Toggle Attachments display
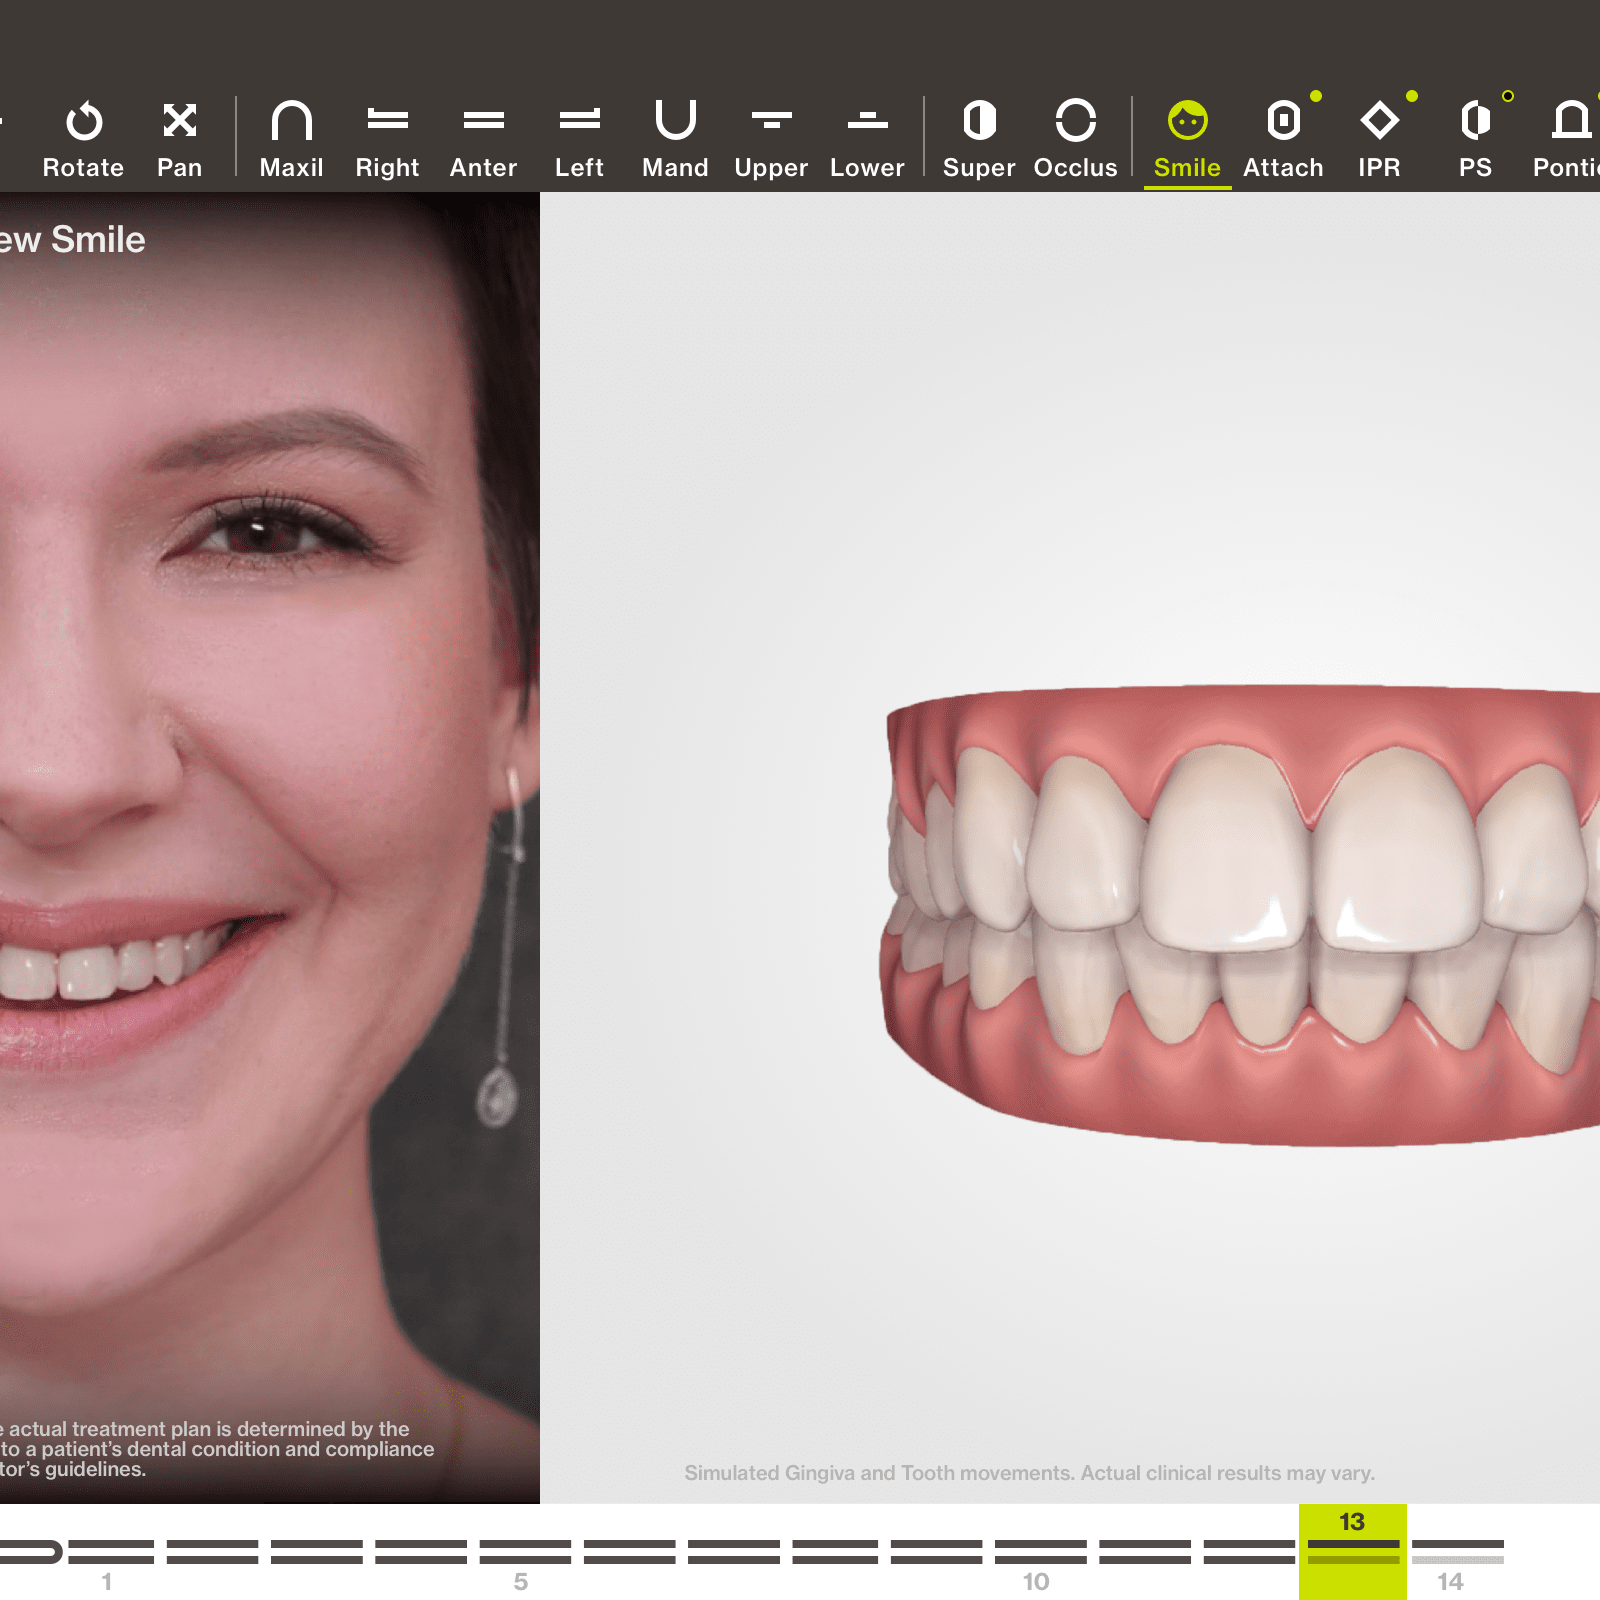The height and width of the screenshot is (1600, 1600). click(x=1283, y=140)
